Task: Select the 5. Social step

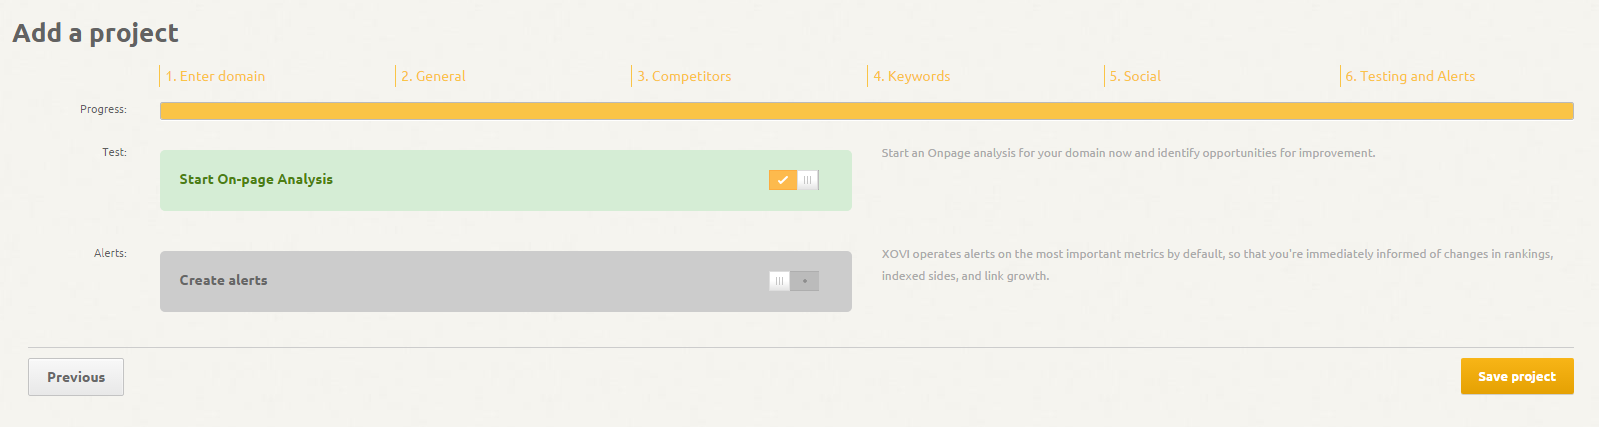Action: 1135,76
